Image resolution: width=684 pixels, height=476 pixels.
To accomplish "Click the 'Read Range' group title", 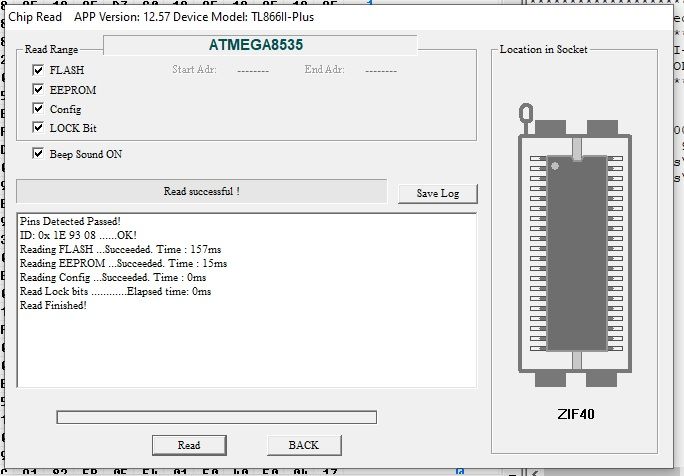I will pos(51,49).
